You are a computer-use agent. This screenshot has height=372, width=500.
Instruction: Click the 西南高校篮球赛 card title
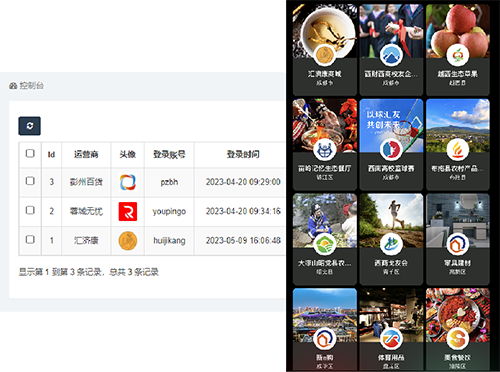point(391,168)
